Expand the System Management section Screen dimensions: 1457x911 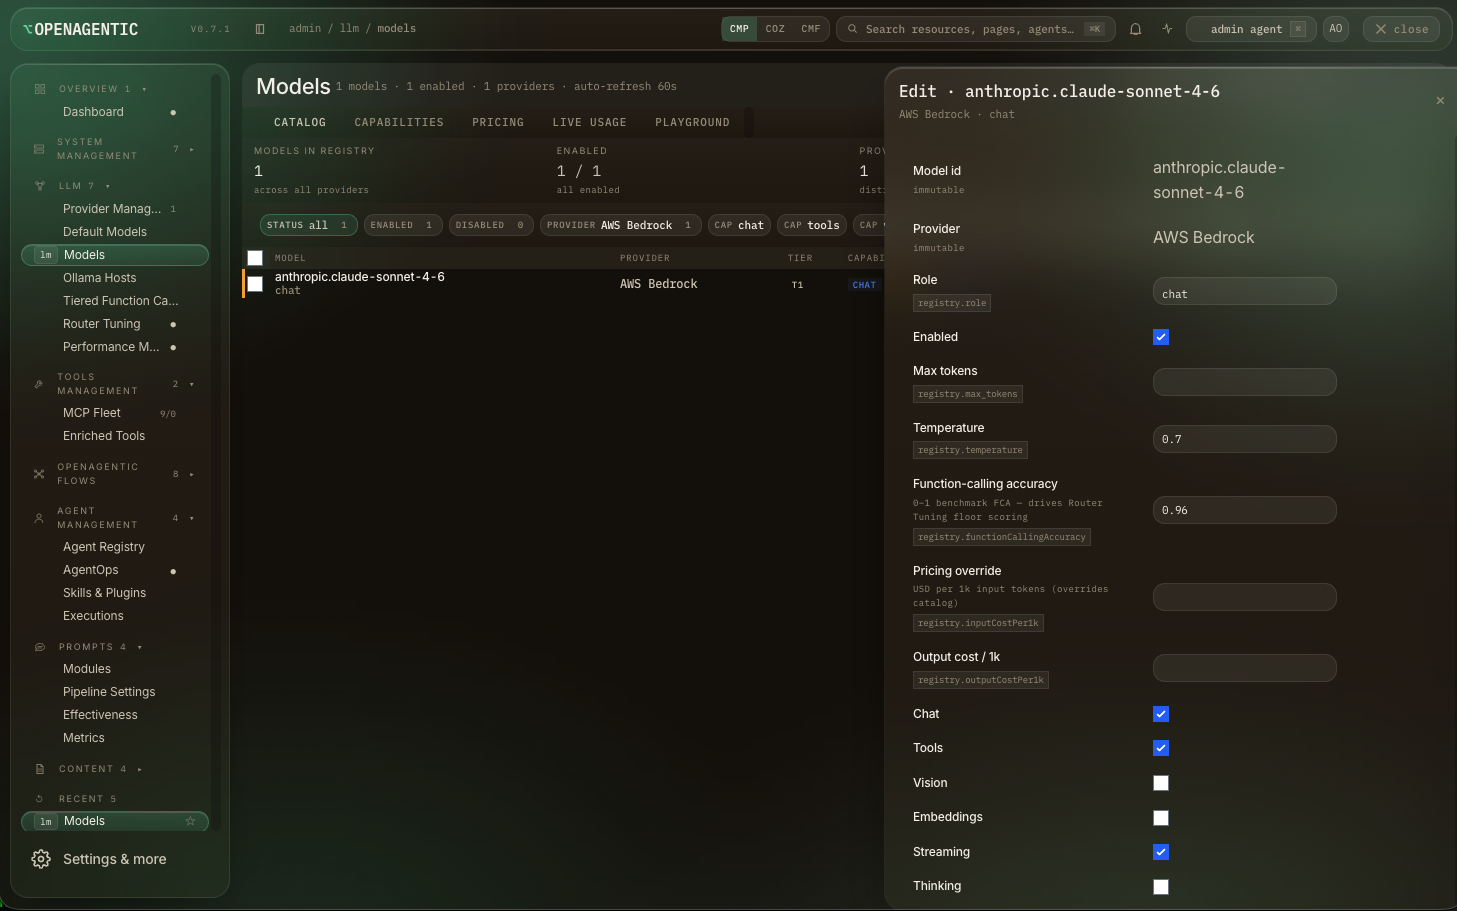pyautogui.click(x=191, y=149)
